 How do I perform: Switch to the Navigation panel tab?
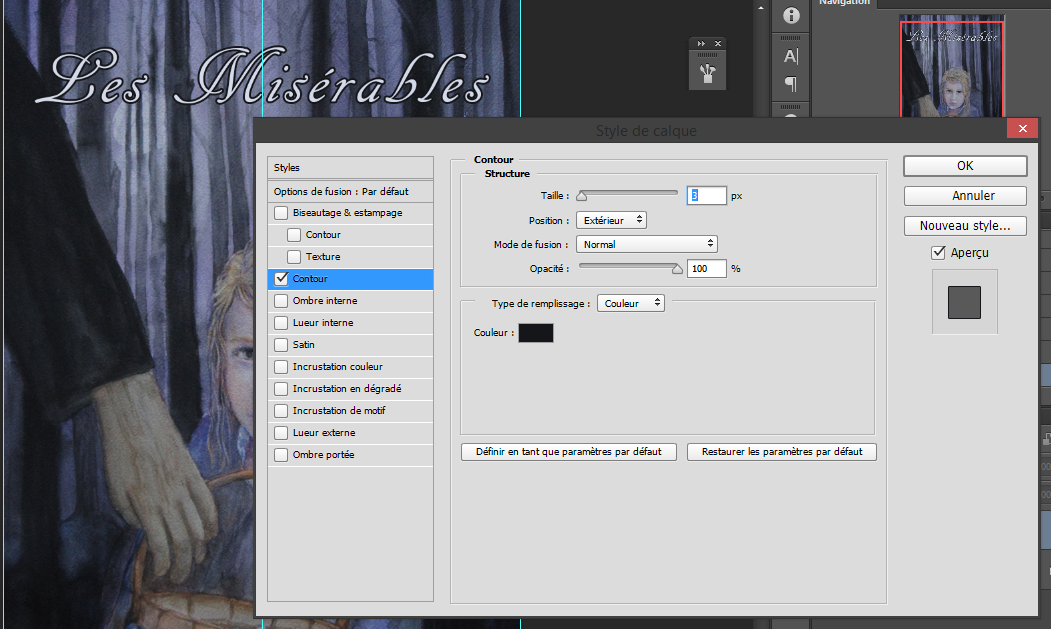tap(845, 4)
